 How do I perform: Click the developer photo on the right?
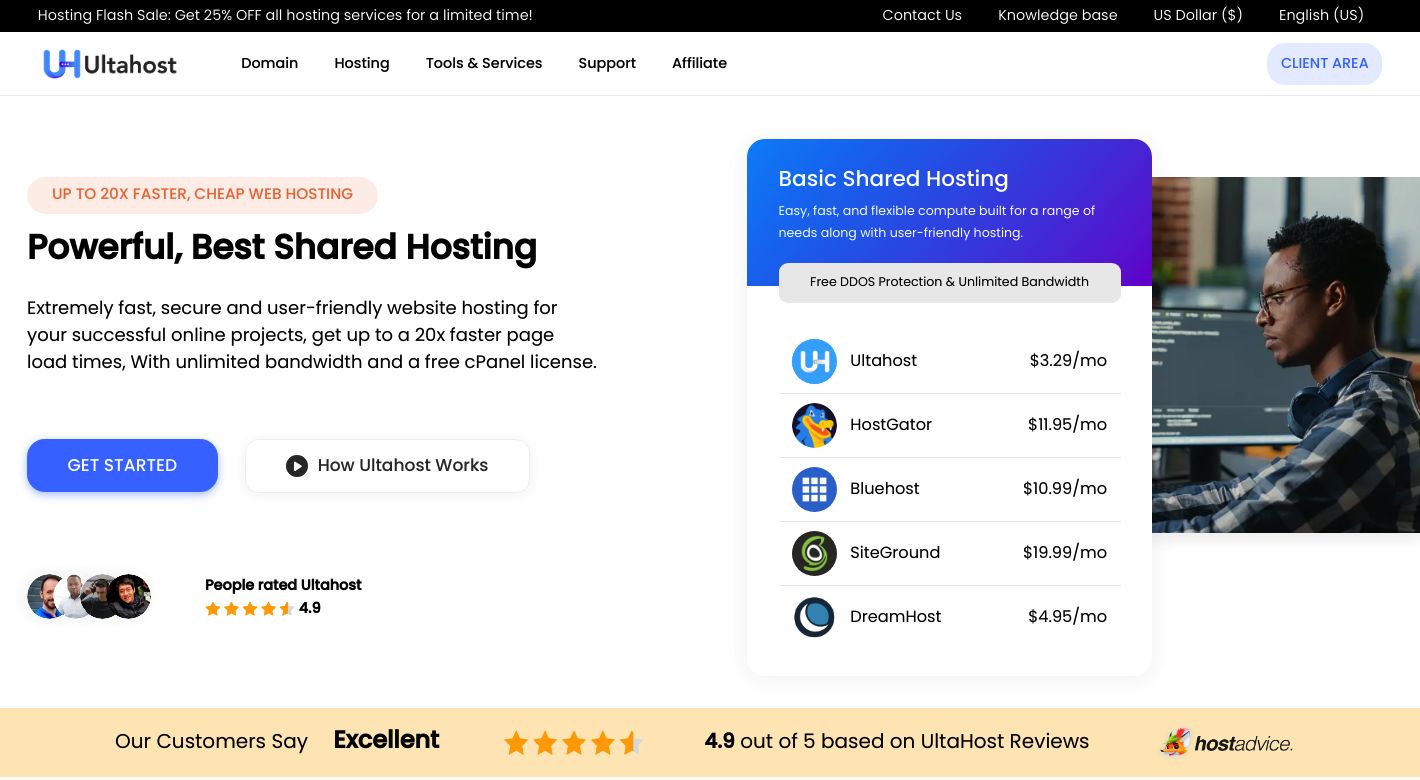coord(1286,355)
